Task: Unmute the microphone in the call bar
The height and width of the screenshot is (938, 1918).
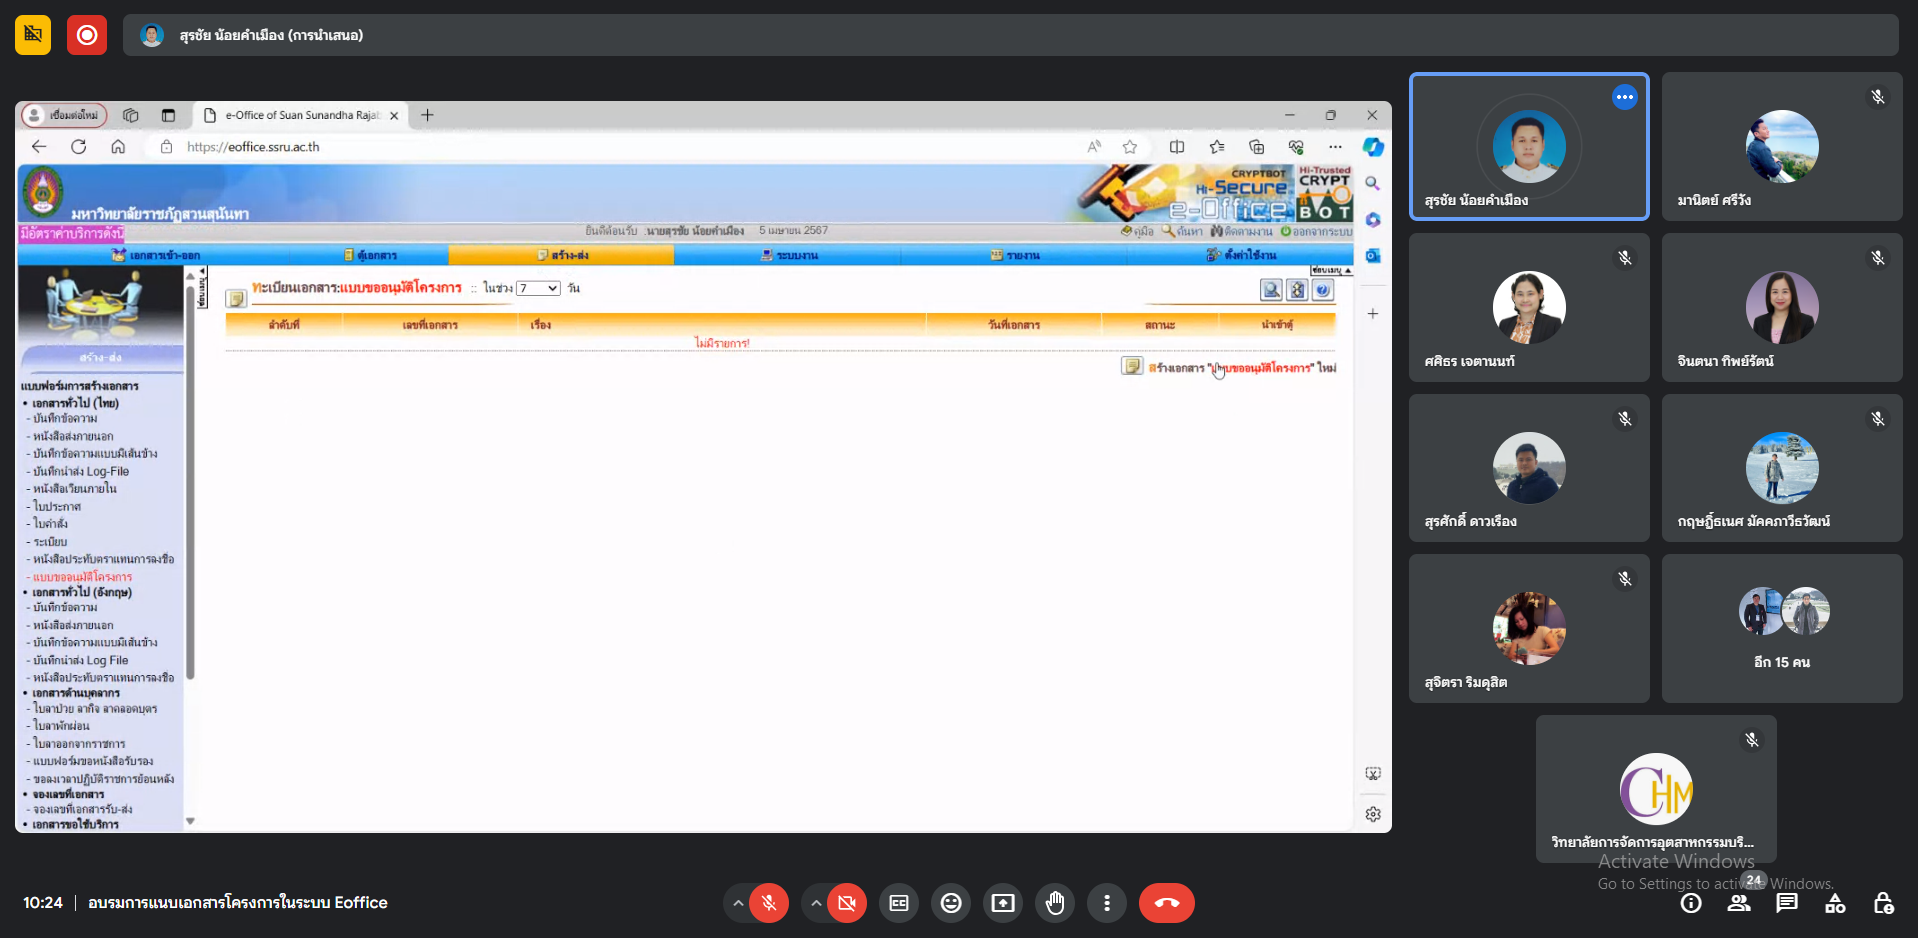Action: point(768,903)
